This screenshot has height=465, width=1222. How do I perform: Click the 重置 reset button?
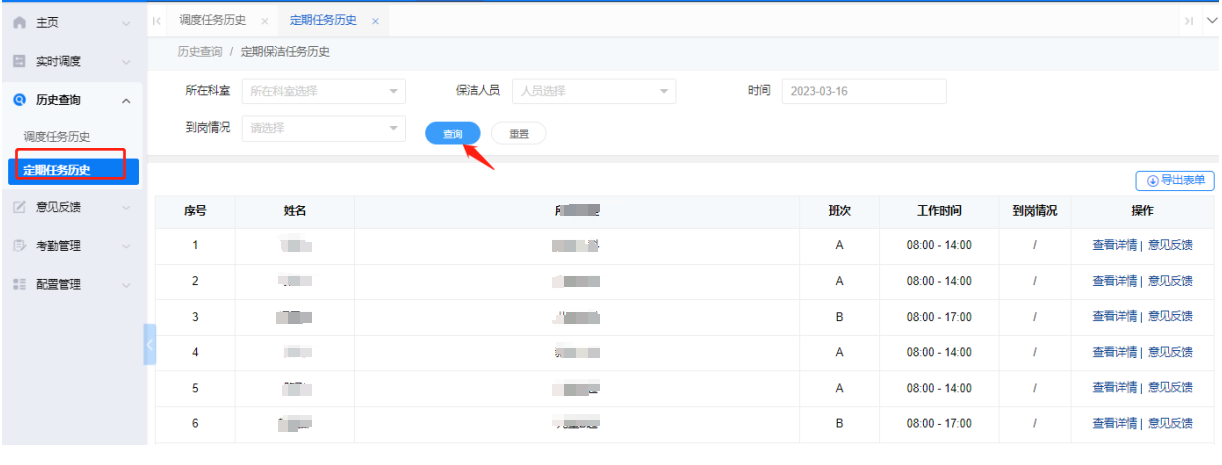pyautogui.click(x=518, y=134)
